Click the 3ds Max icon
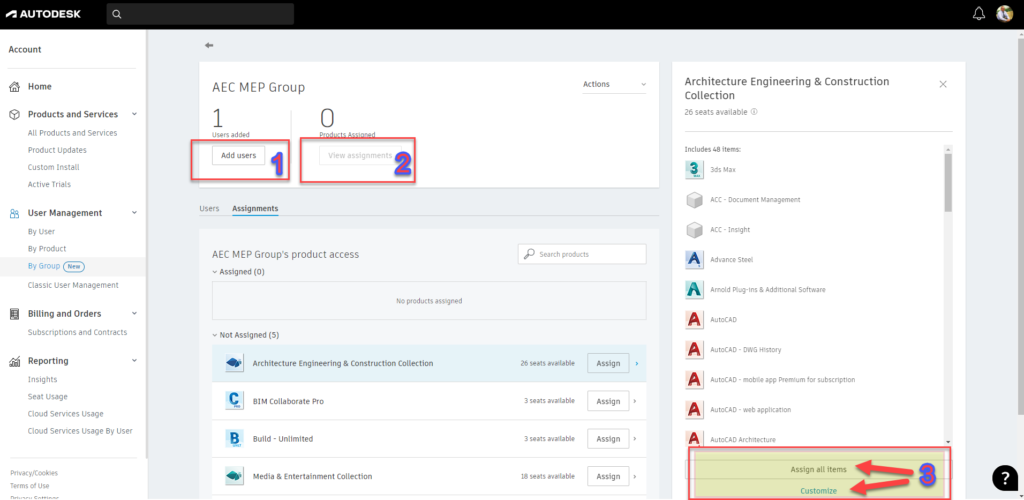This screenshot has height=500, width=1024. [694, 170]
